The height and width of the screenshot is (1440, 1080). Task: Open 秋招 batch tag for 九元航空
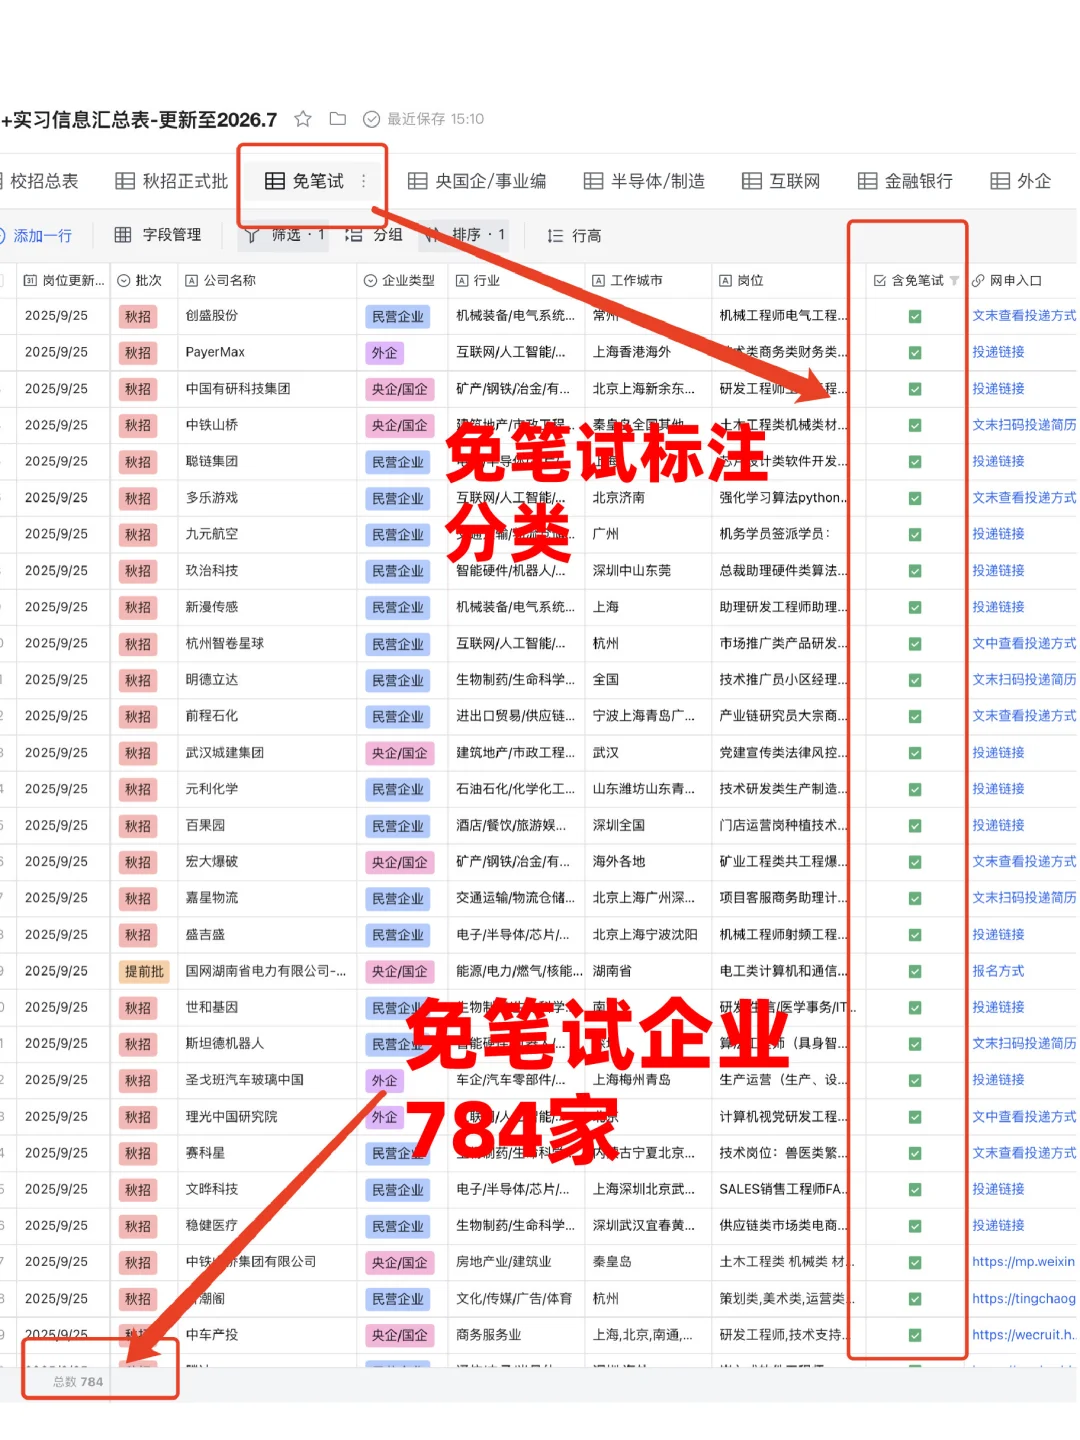(138, 535)
